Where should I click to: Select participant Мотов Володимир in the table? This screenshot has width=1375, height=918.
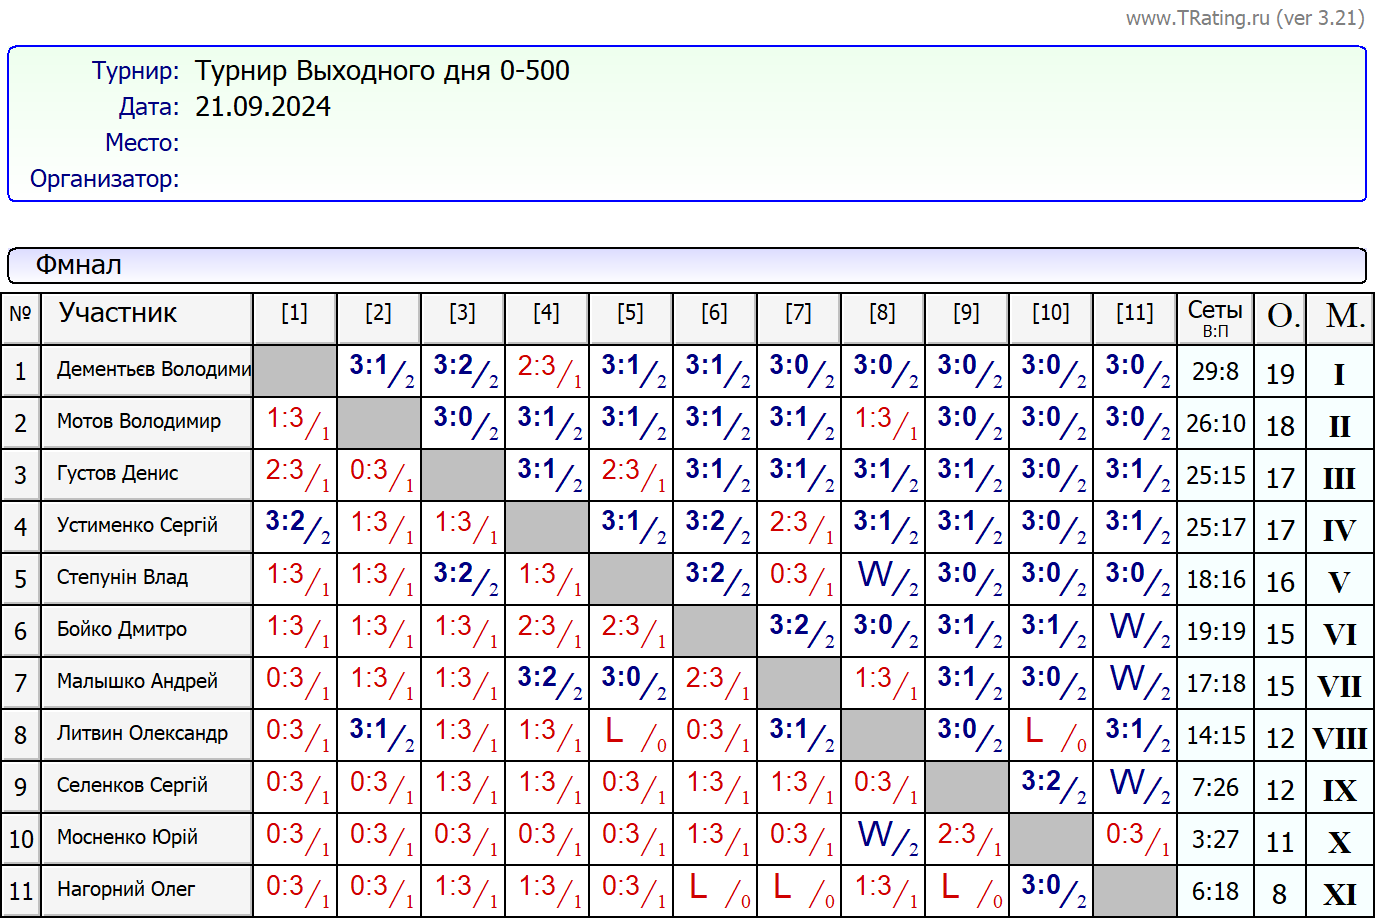pos(139,422)
